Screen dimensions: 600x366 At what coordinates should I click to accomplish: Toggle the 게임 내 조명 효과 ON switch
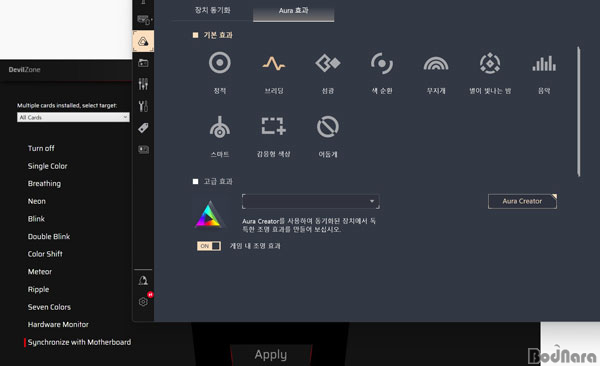(209, 246)
